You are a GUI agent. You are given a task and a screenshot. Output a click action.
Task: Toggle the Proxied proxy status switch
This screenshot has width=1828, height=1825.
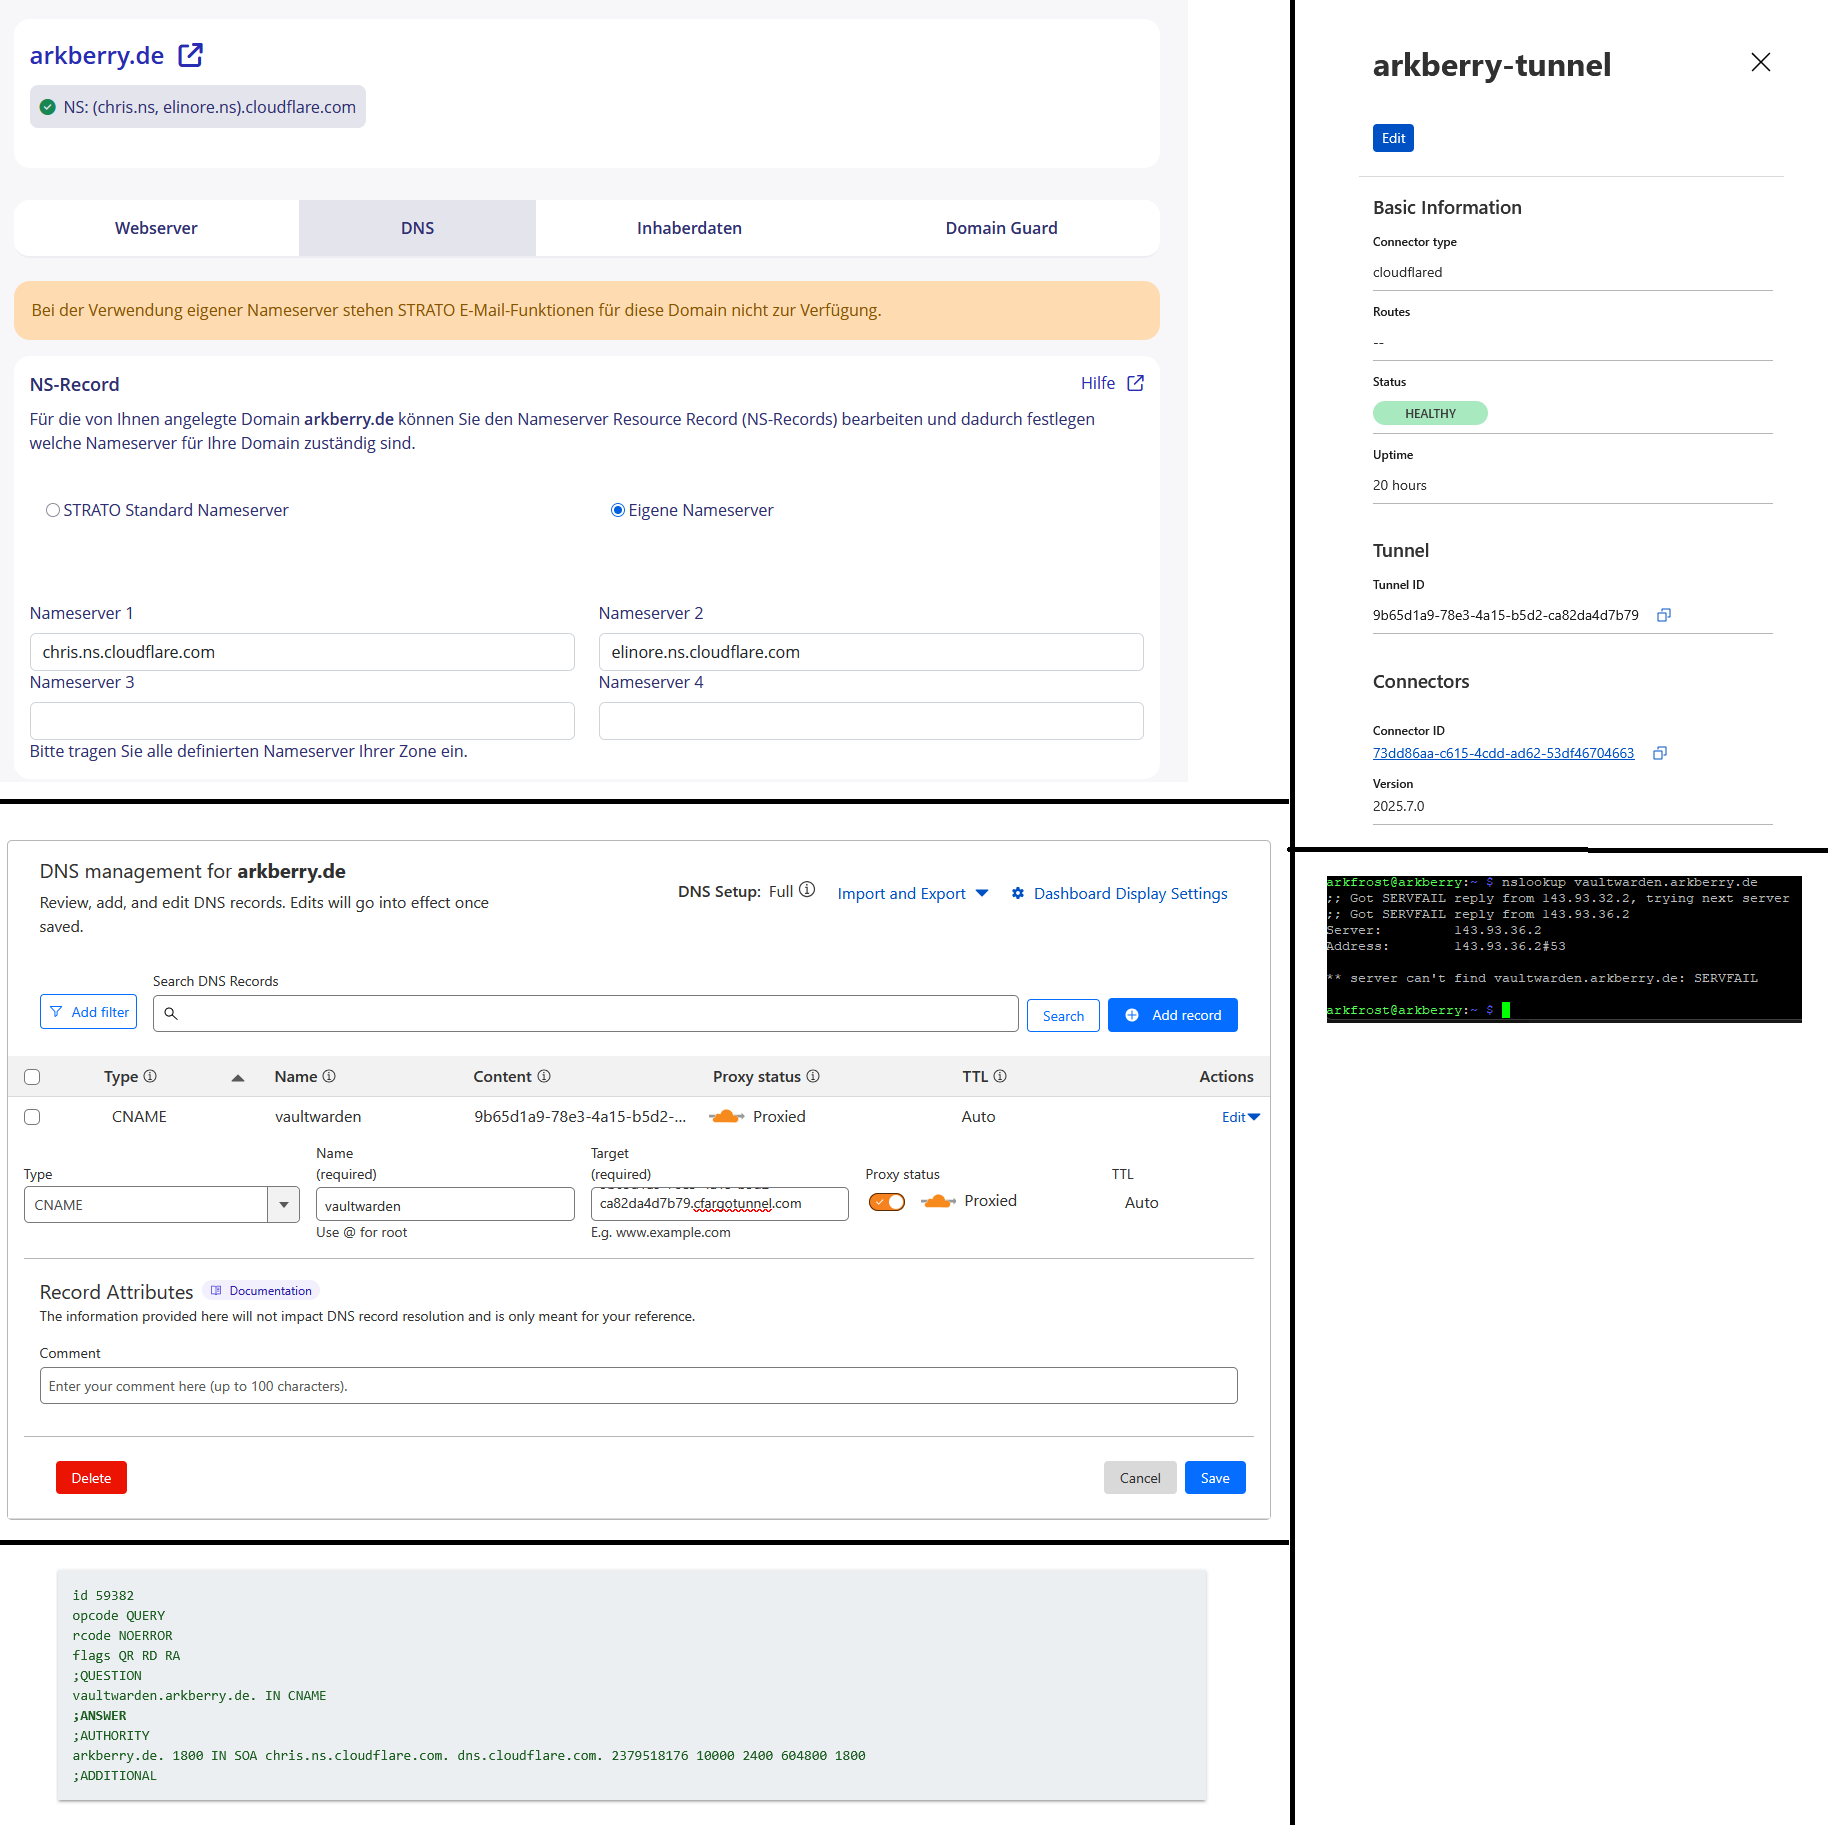pos(887,1202)
